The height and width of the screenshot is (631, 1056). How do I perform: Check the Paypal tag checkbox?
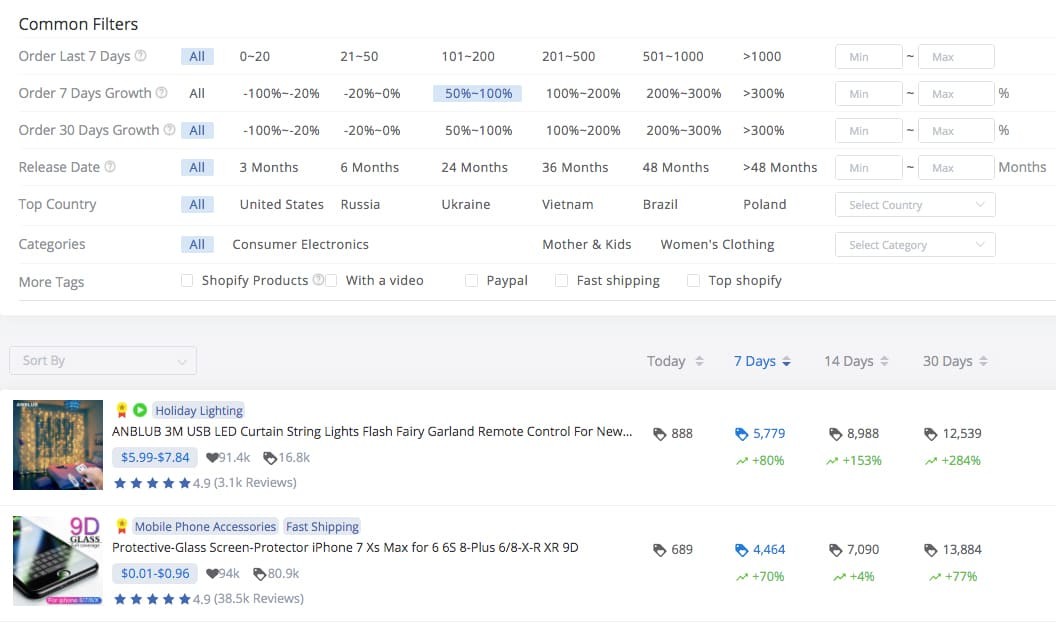[x=471, y=280]
